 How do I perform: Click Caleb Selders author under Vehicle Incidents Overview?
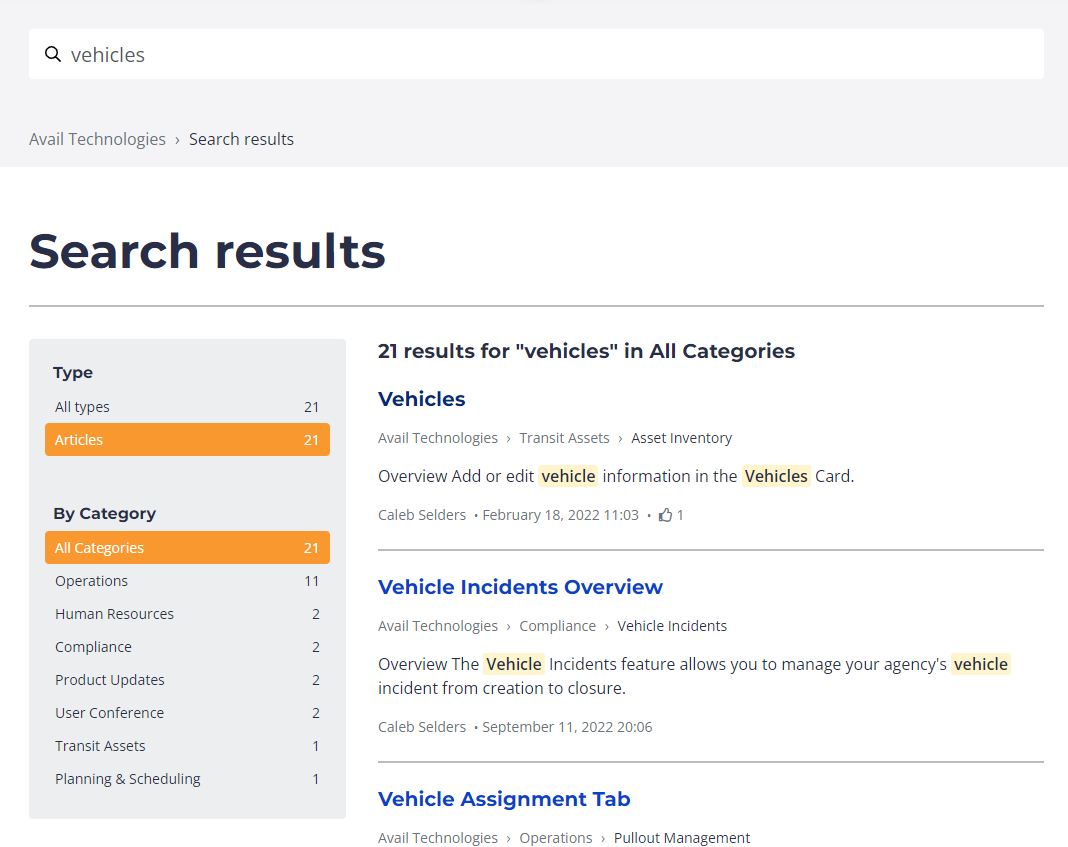(x=422, y=727)
